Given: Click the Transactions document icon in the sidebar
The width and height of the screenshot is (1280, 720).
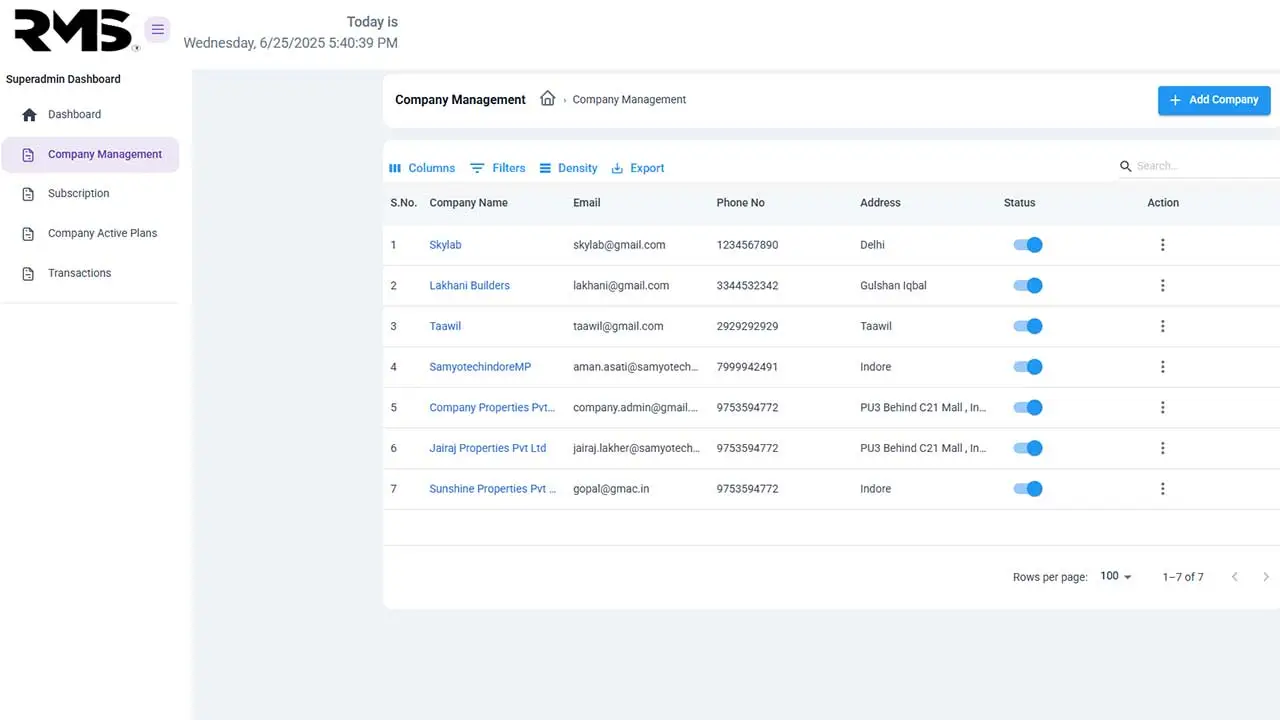Looking at the screenshot, I should (x=28, y=274).
